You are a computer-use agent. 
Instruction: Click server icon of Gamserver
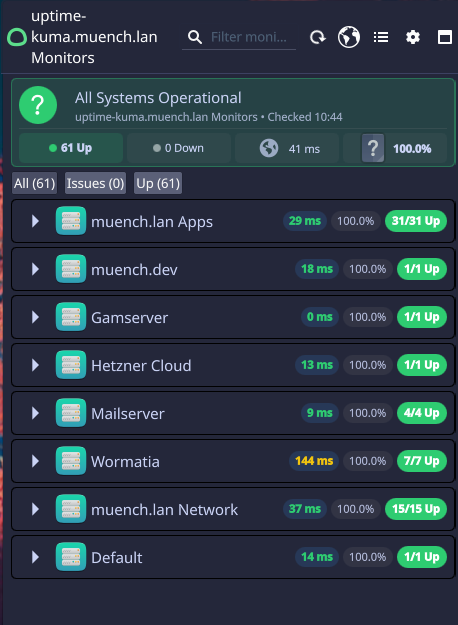(x=71, y=317)
